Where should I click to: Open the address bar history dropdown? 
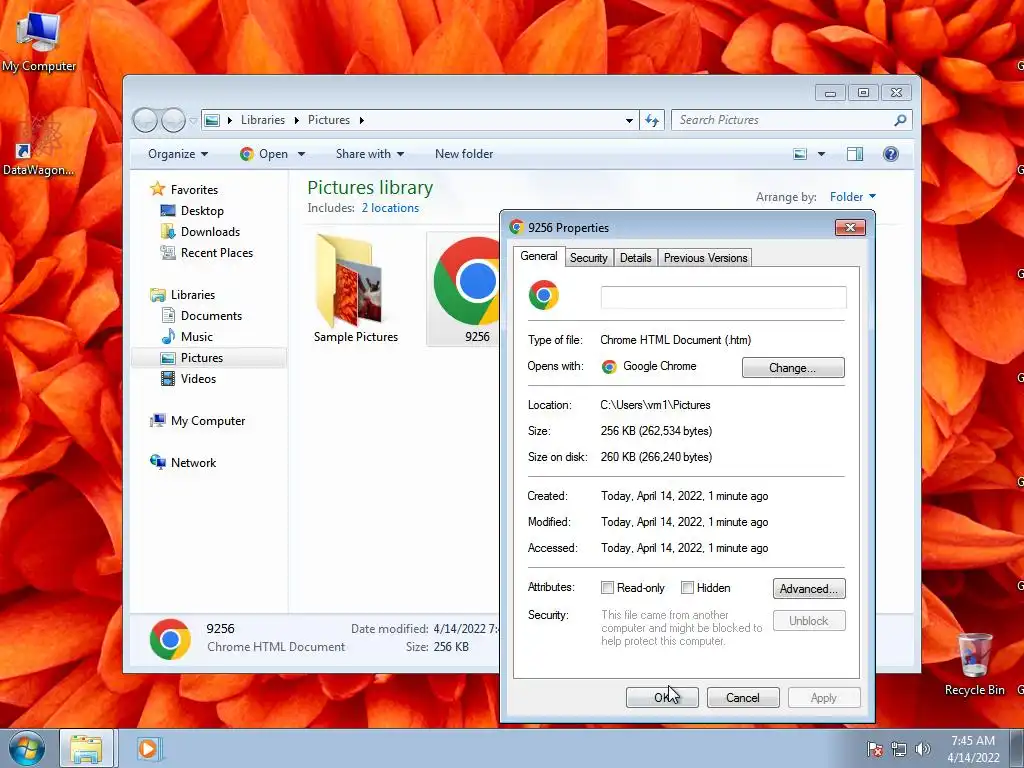[629, 120]
